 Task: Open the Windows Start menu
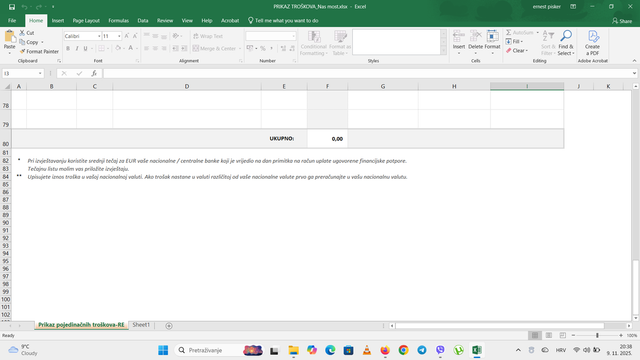point(163,350)
